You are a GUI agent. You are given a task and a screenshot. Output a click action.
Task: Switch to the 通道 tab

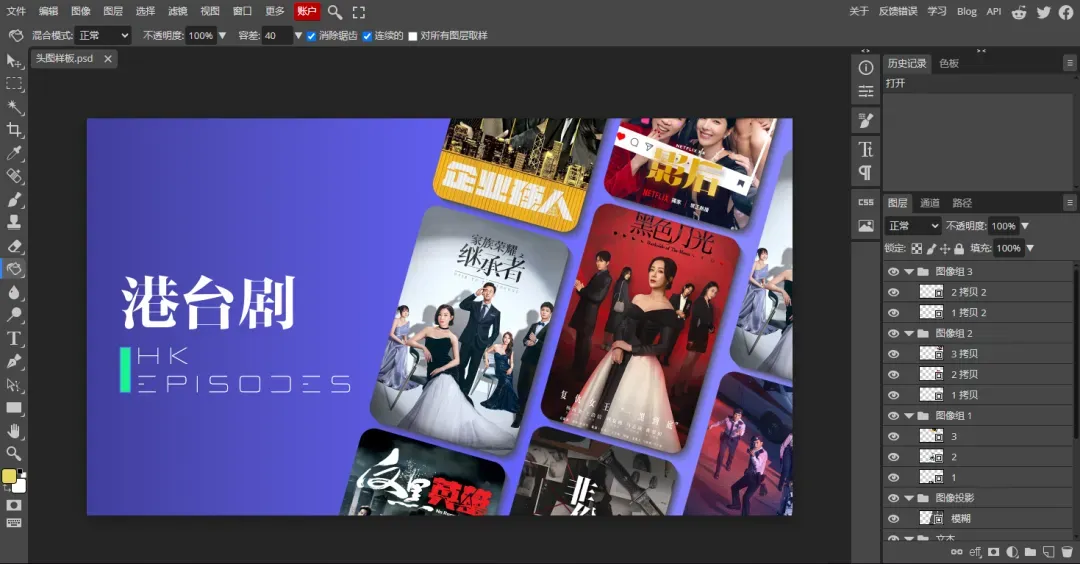pos(930,202)
